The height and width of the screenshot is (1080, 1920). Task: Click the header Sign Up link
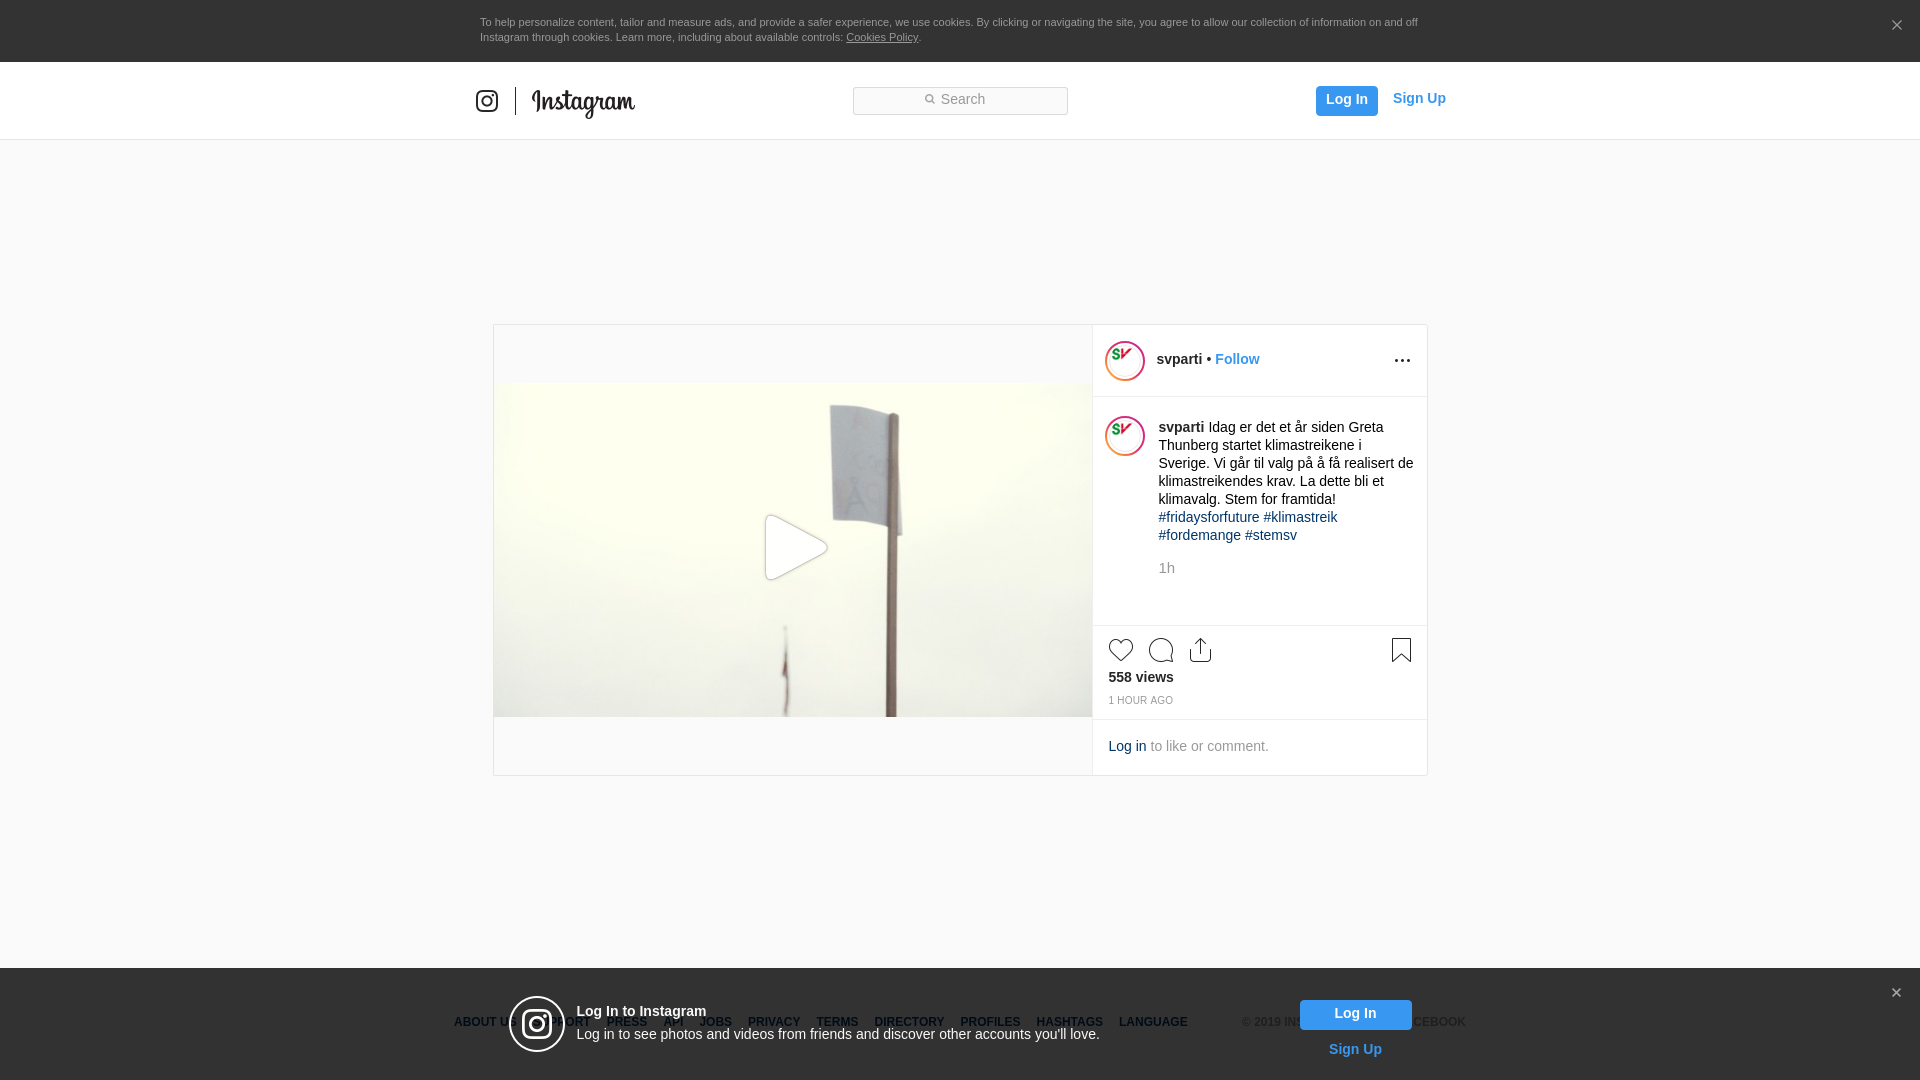1419,98
